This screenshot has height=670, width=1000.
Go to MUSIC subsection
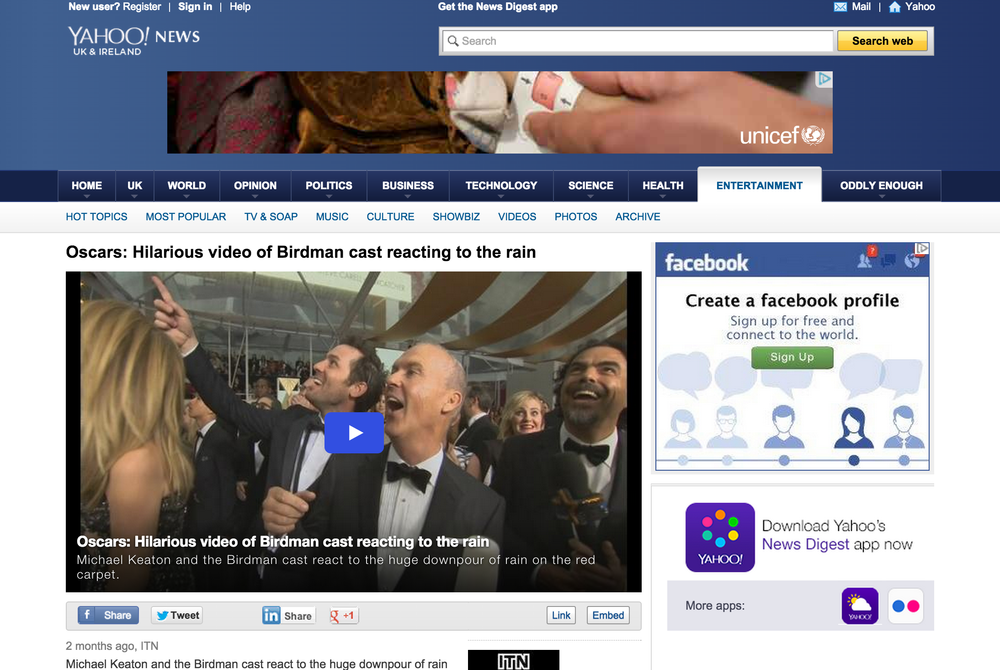332,217
